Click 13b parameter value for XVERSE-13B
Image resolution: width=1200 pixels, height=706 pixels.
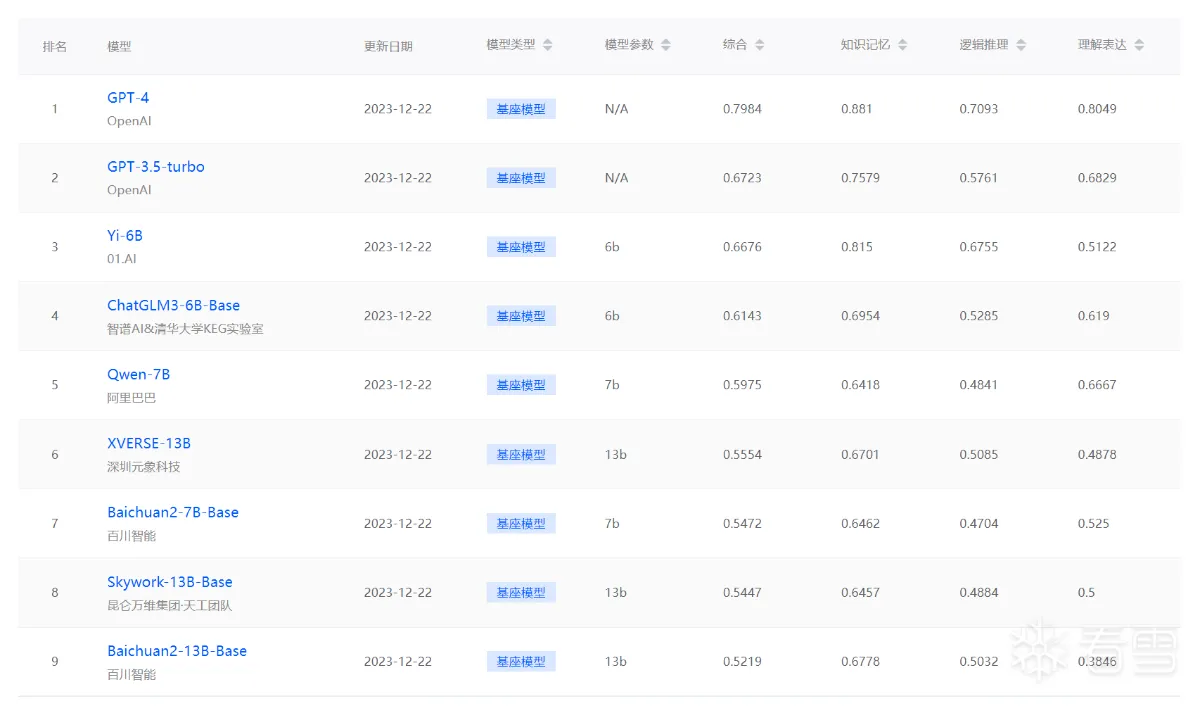click(x=616, y=454)
